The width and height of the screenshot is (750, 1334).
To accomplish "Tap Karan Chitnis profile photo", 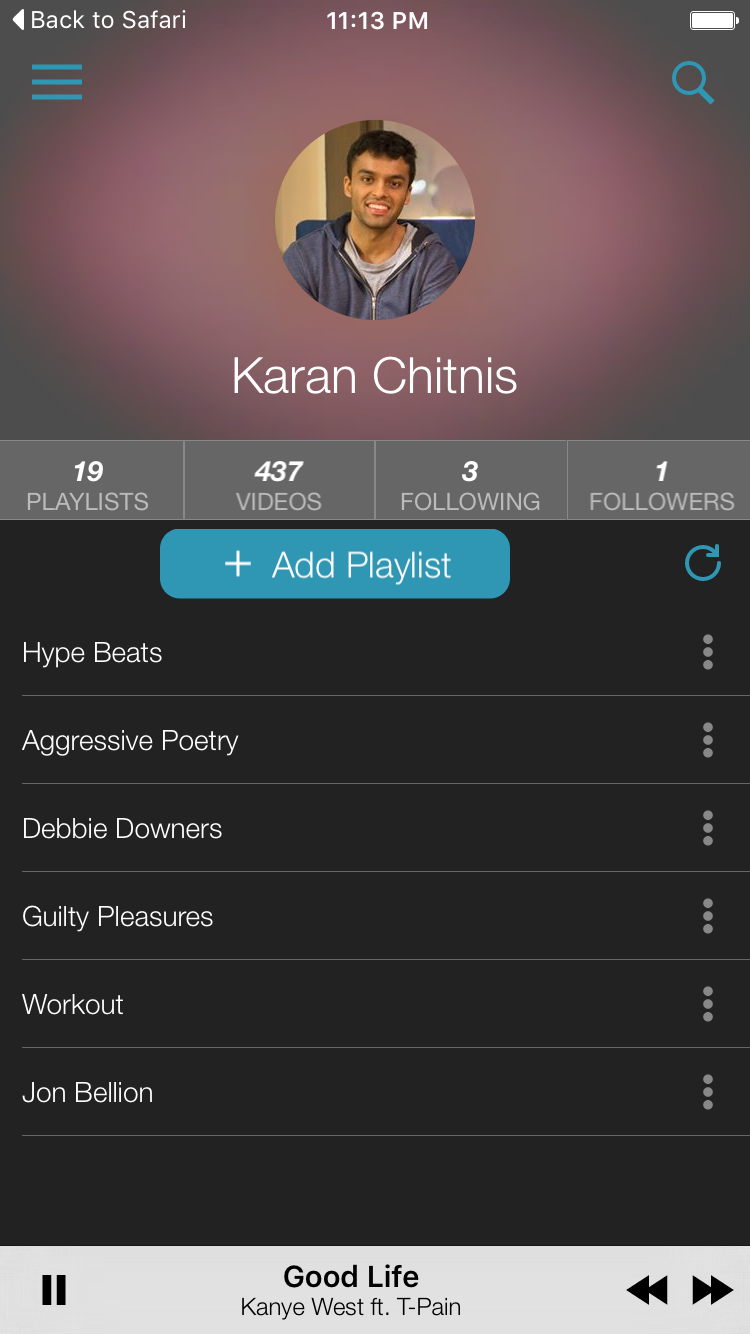I will coord(375,220).
